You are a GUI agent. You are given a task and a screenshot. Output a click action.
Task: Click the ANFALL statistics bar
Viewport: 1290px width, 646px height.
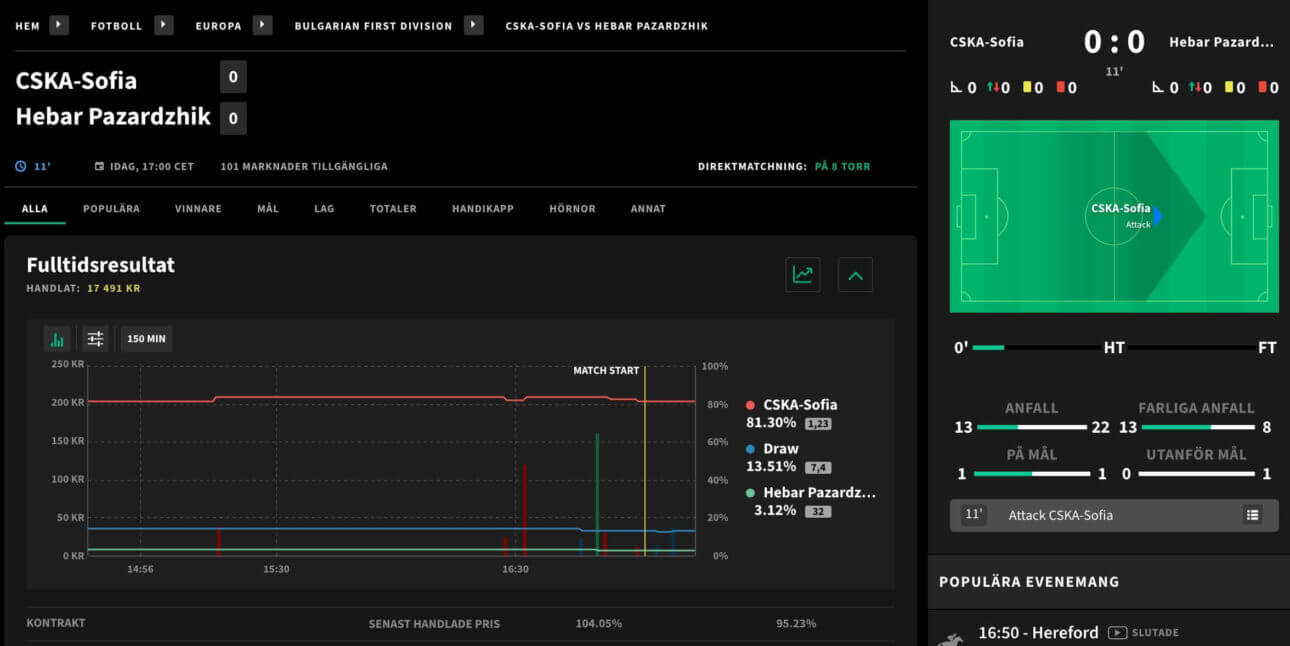coord(1032,427)
